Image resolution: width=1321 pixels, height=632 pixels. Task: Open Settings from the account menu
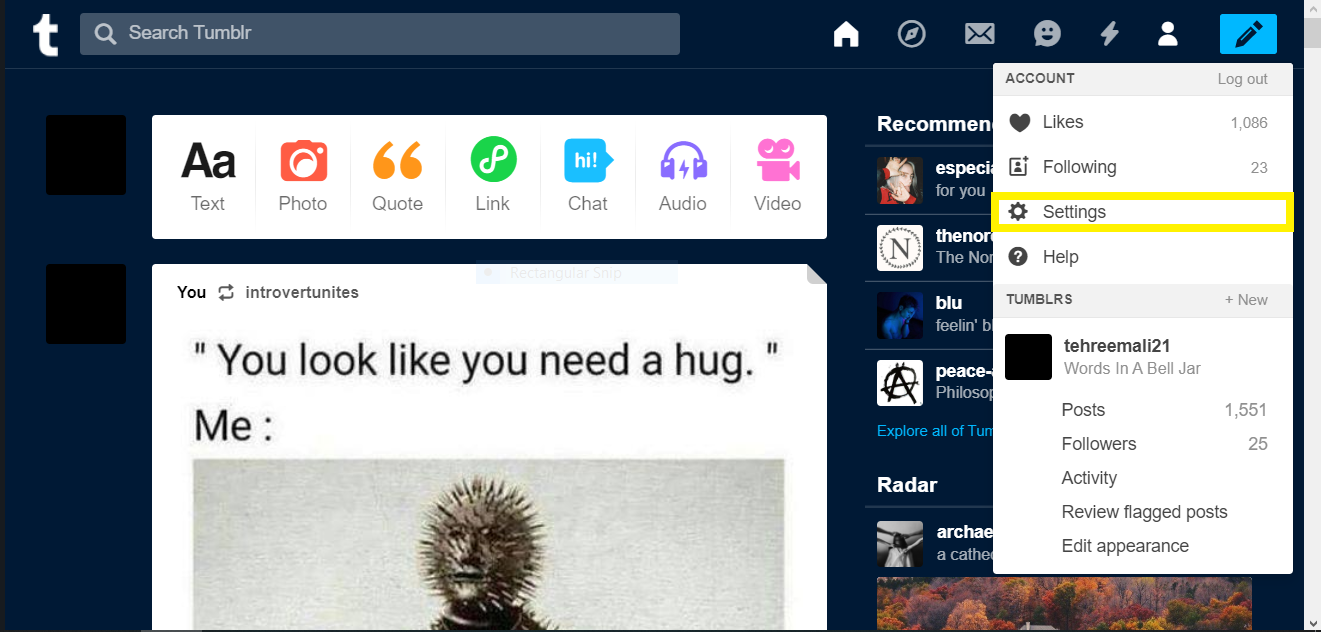[1143, 212]
